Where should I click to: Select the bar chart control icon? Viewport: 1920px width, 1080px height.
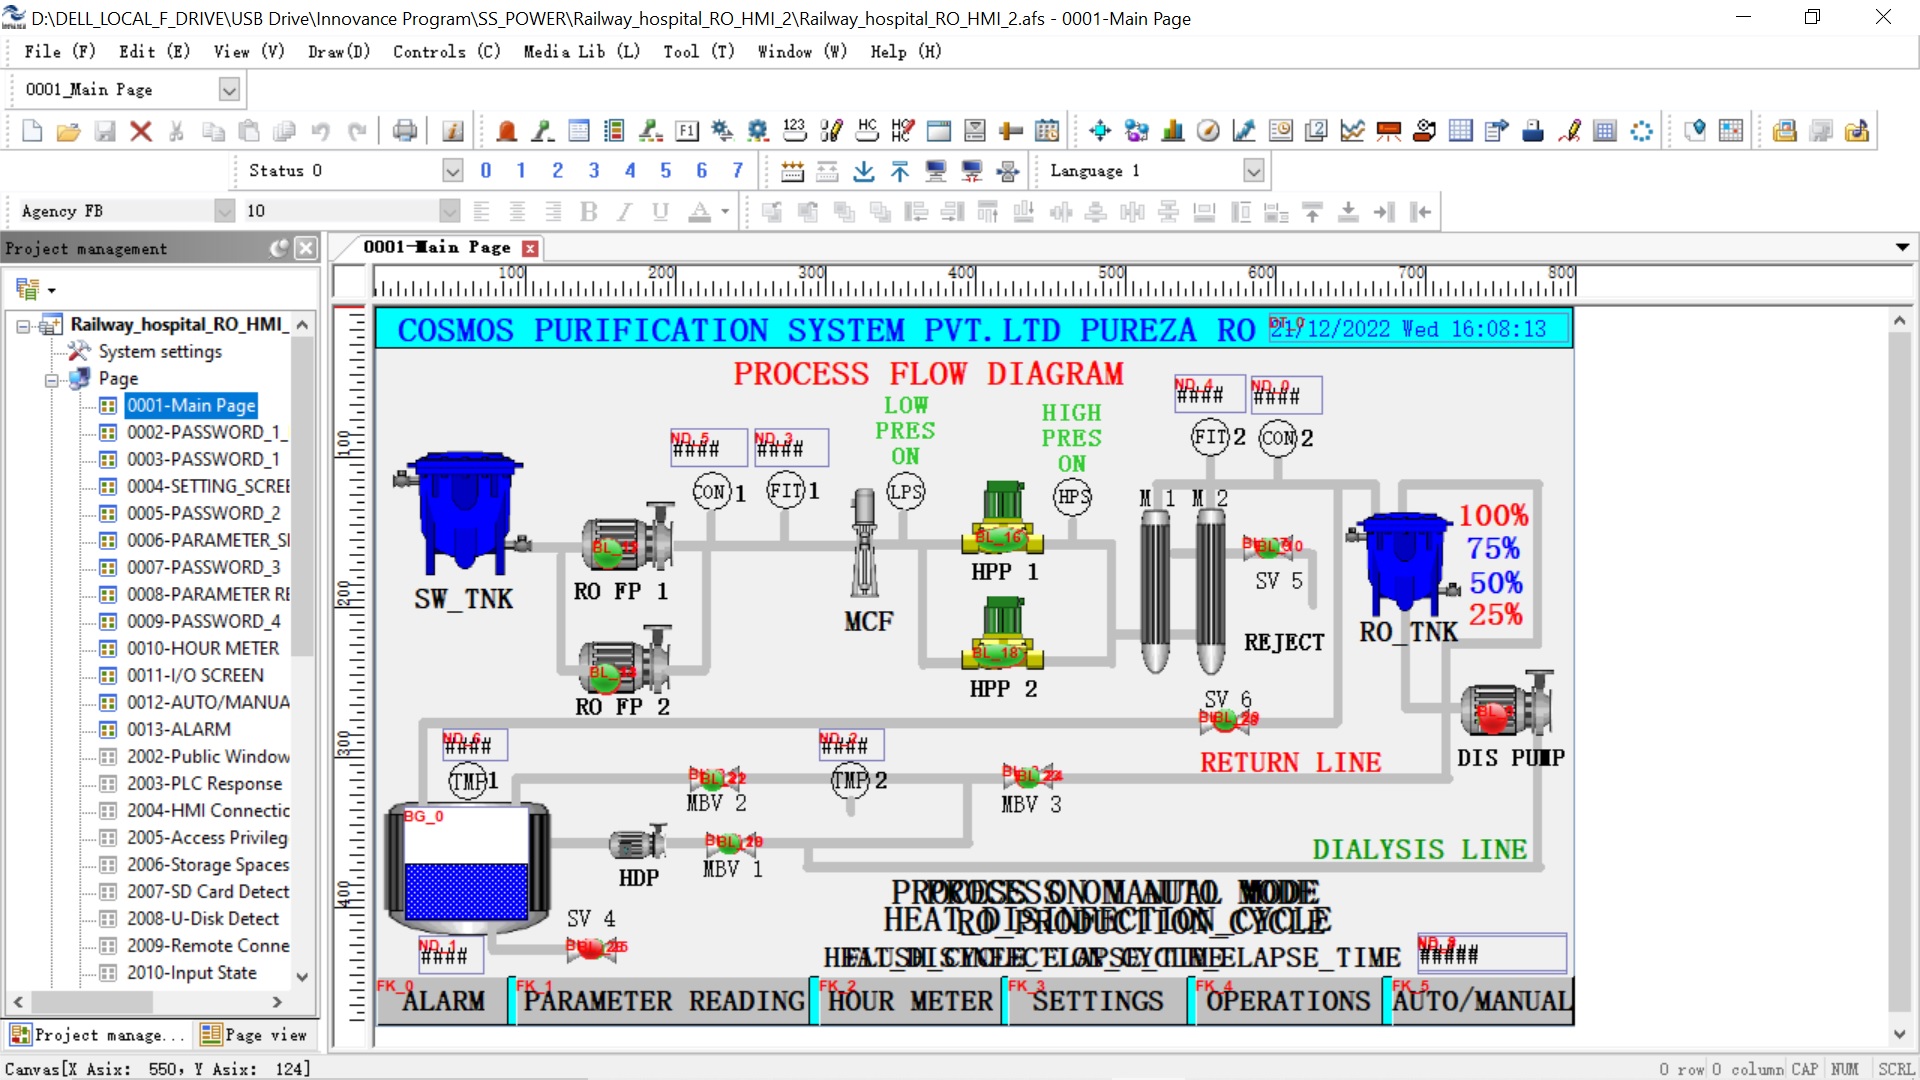[1172, 131]
